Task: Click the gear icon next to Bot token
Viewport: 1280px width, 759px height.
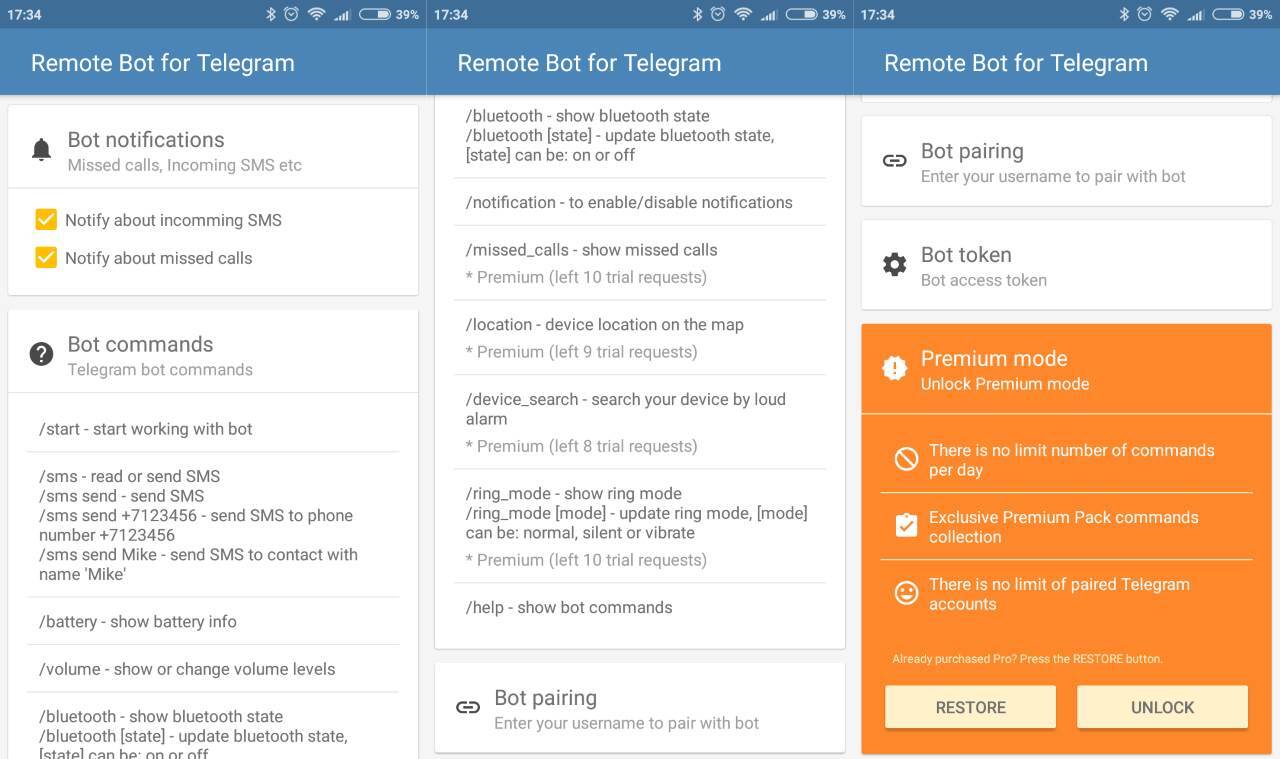Action: (x=894, y=265)
